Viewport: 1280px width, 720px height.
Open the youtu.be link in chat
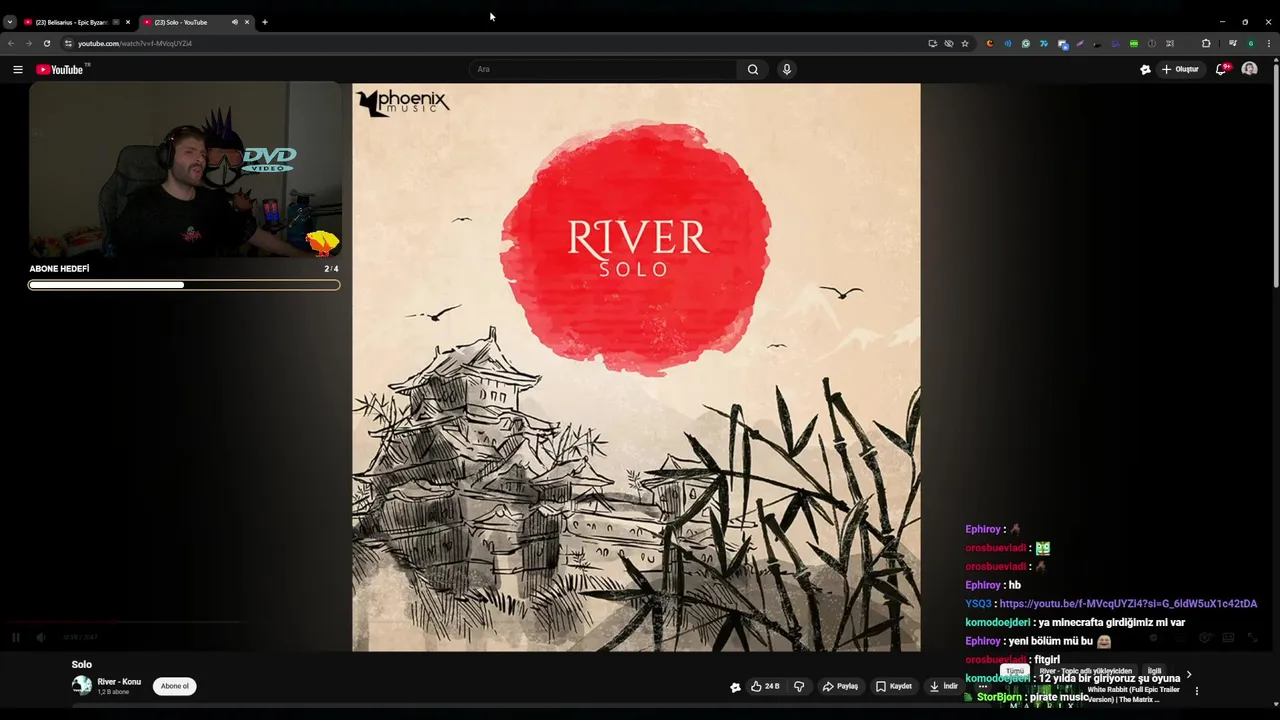coord(1128,604)
